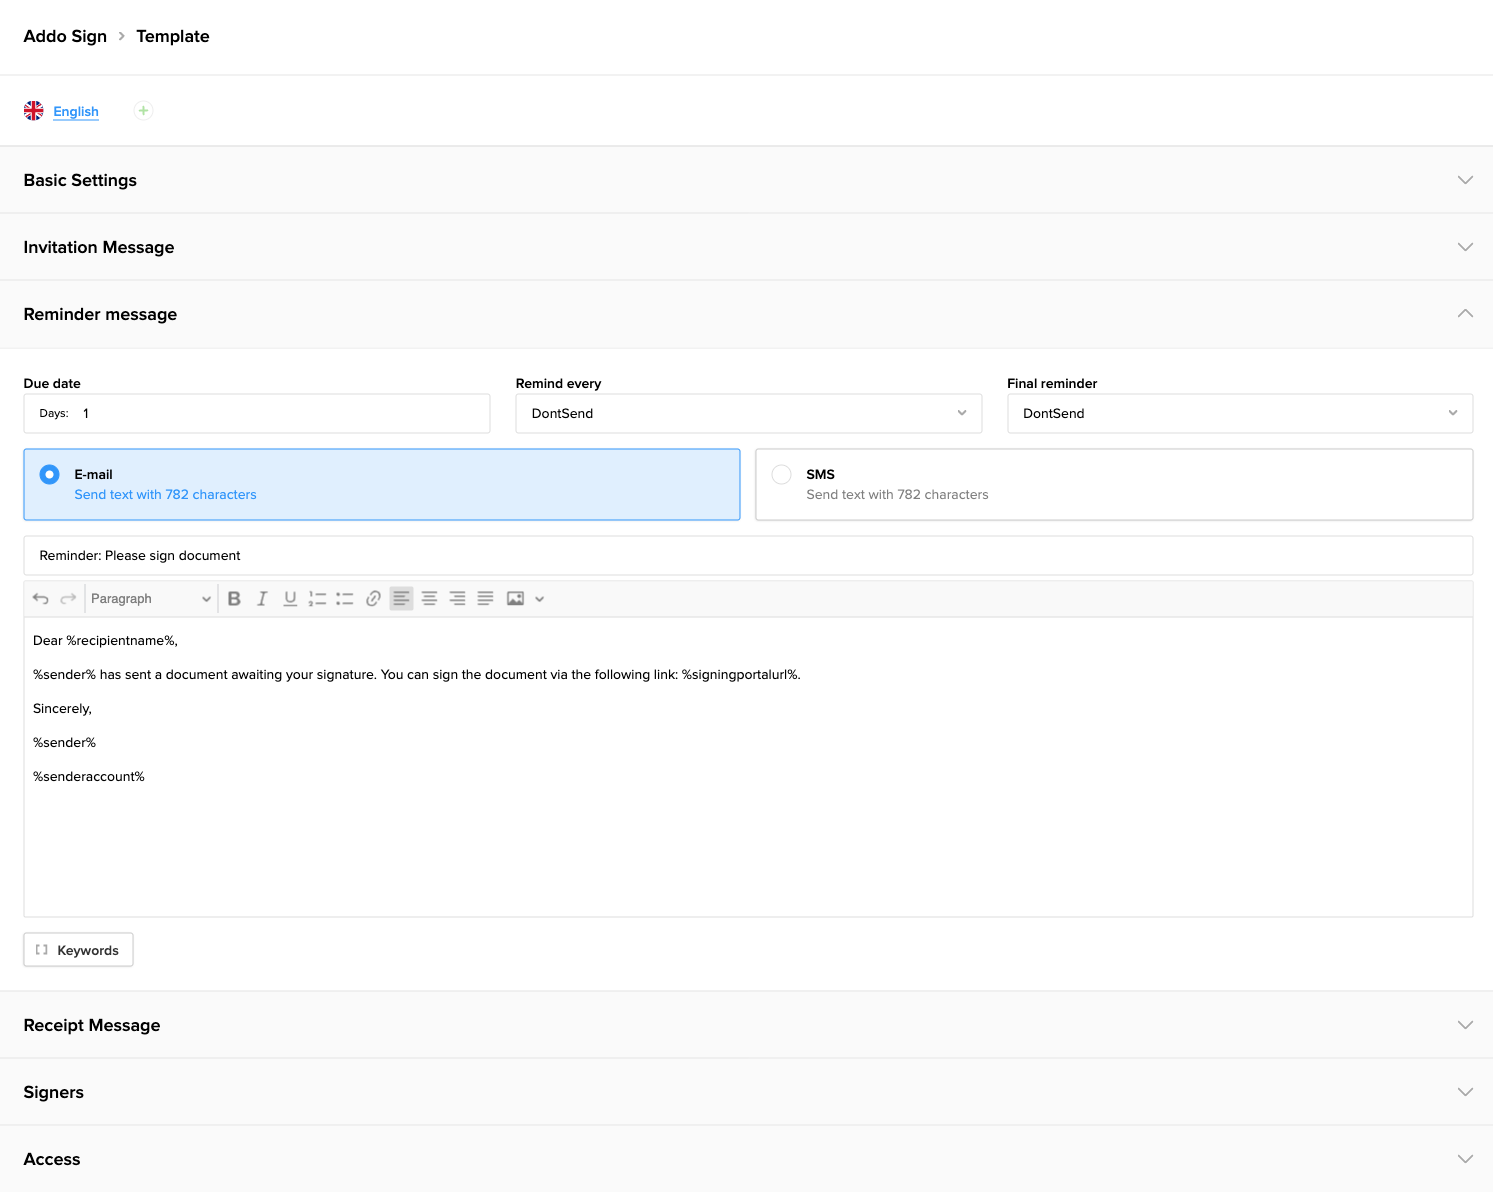Edit the reminder subject line field

click(700, 555)
